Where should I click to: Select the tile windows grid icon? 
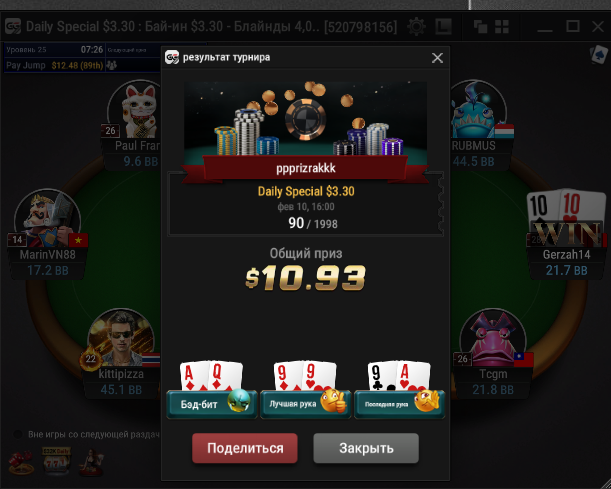pyautogui.click(x=502, y=27)
